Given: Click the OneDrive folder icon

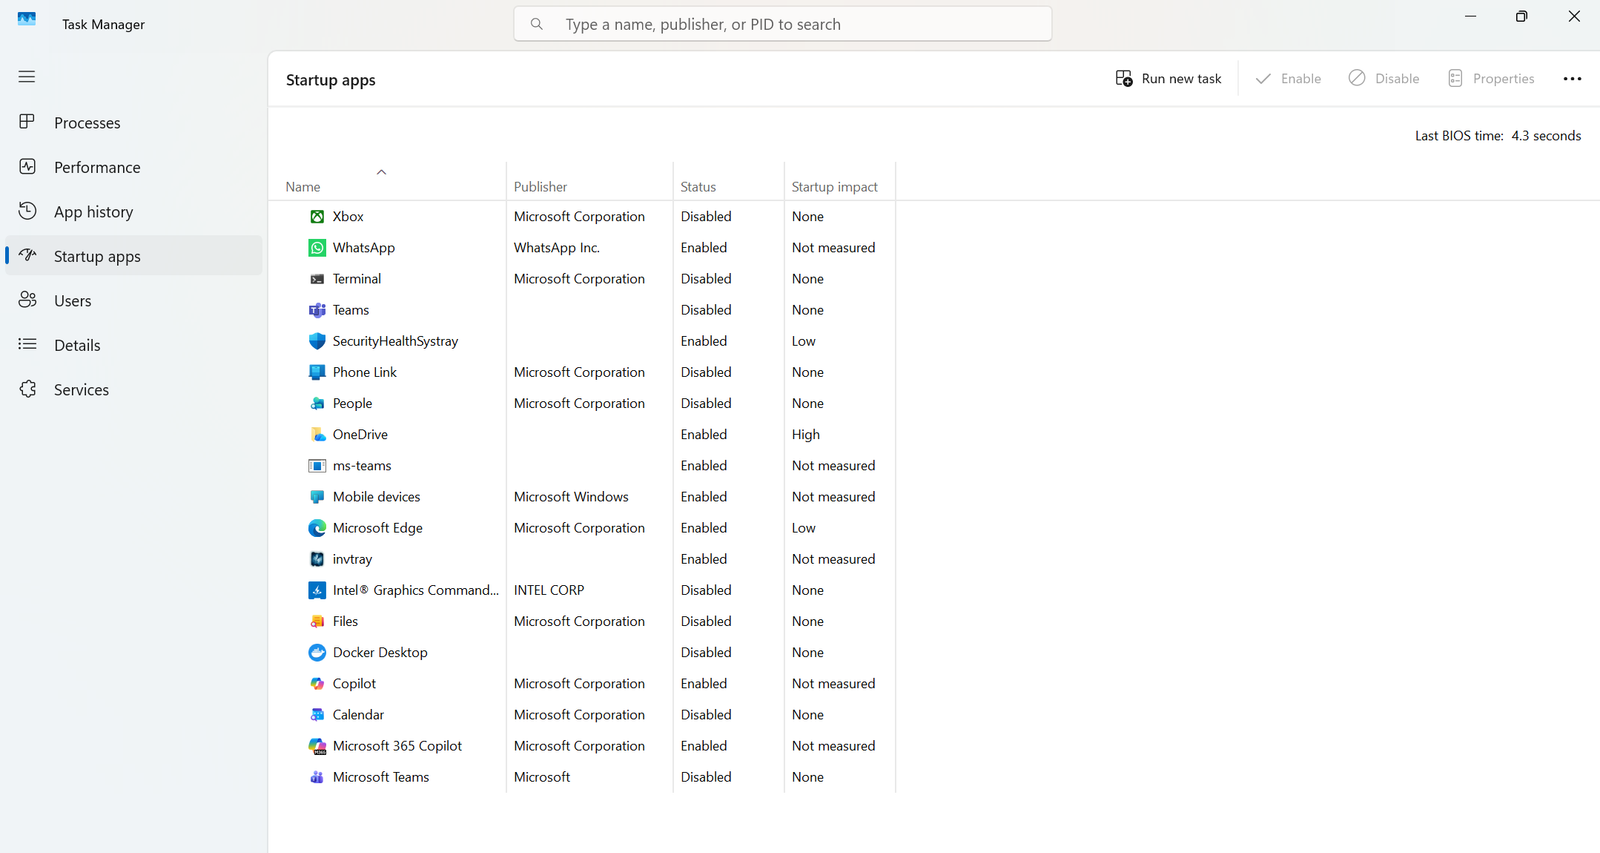Looking at the screenshot, I should point(317,435).
